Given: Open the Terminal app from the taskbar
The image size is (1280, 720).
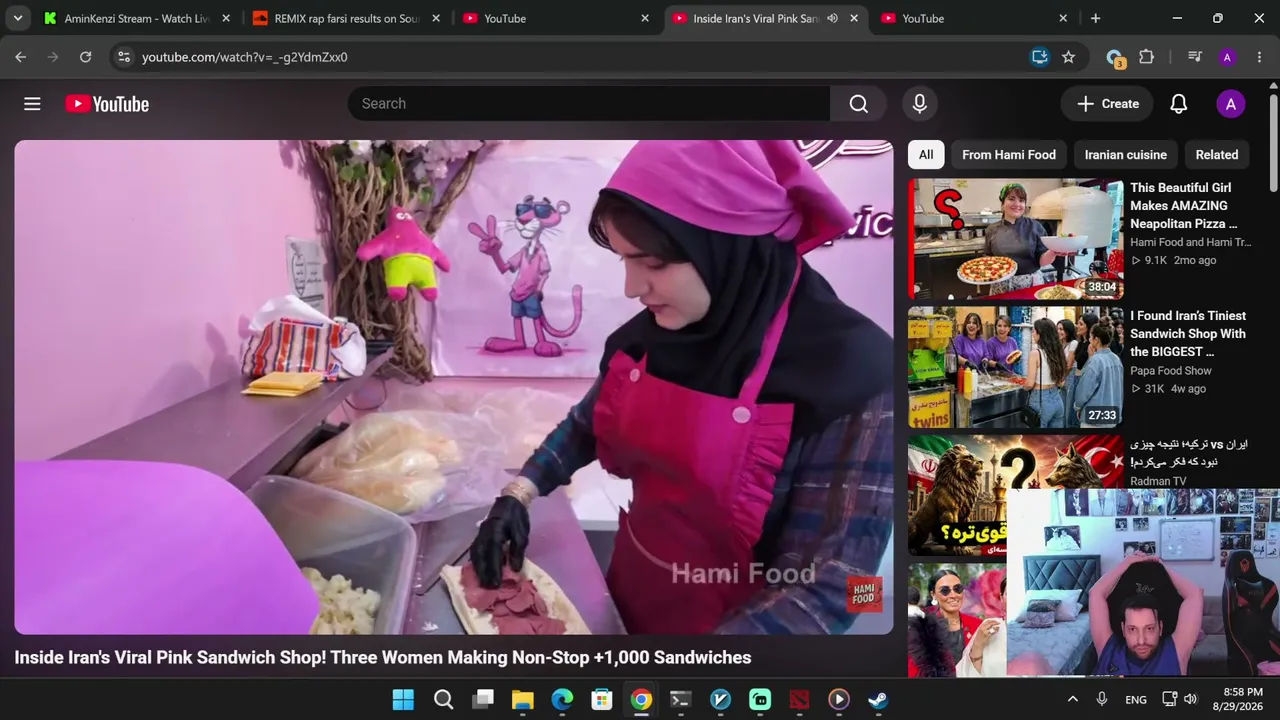Looking at the screenshot, I should [x=681, y=700].
